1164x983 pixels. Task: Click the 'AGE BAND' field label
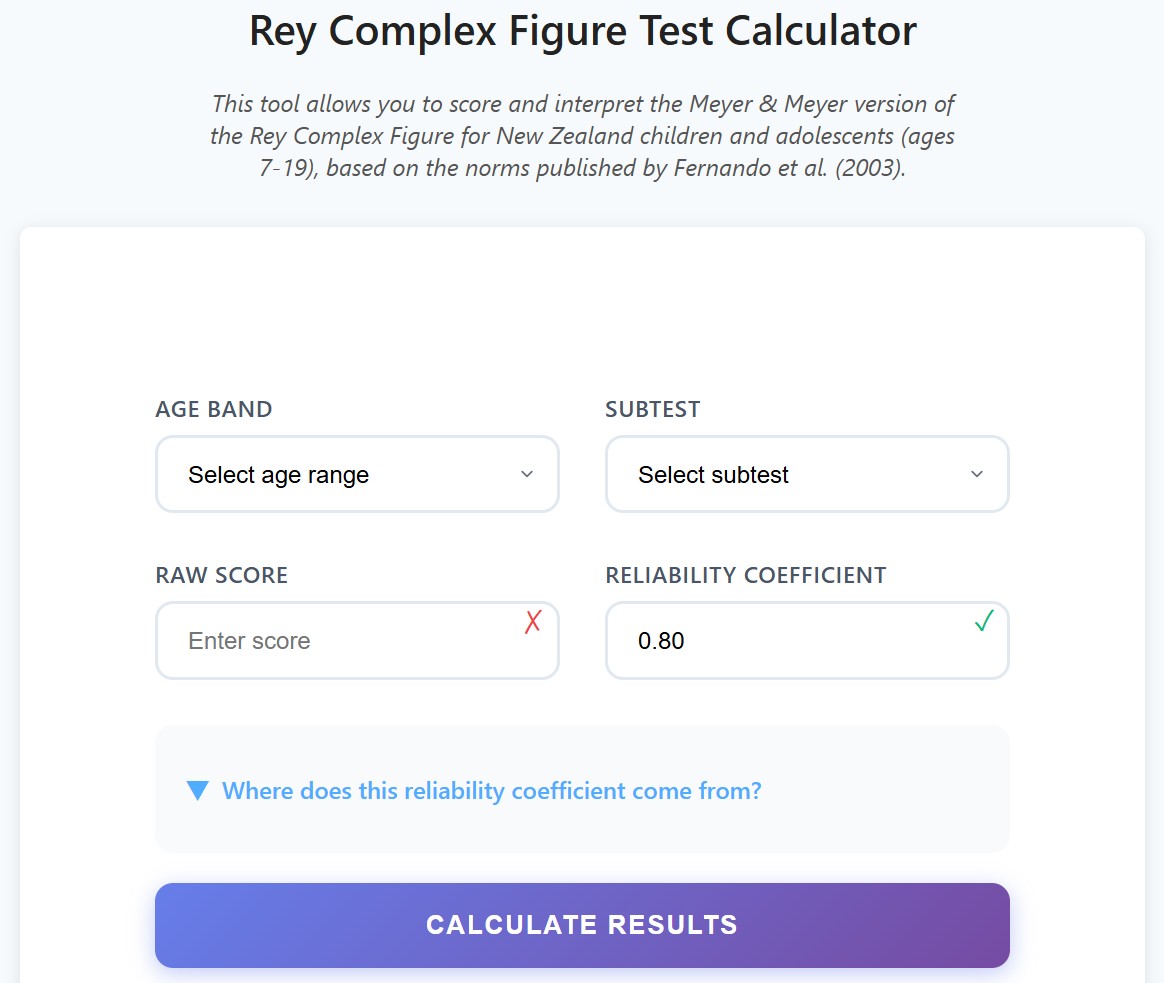214,409
